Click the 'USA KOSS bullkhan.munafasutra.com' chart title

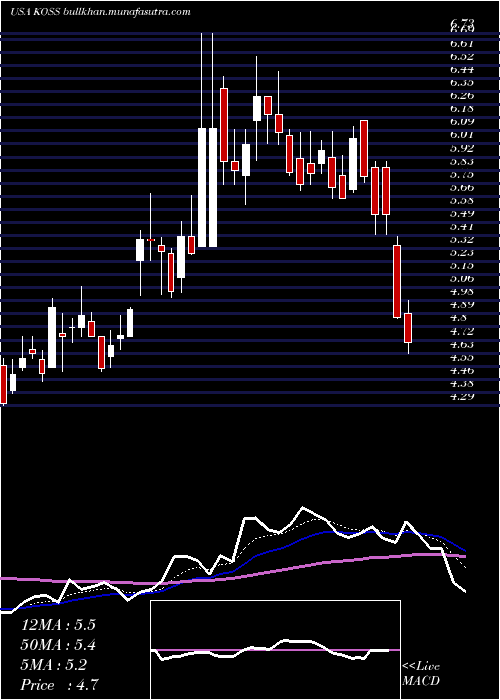click(100, 12)
